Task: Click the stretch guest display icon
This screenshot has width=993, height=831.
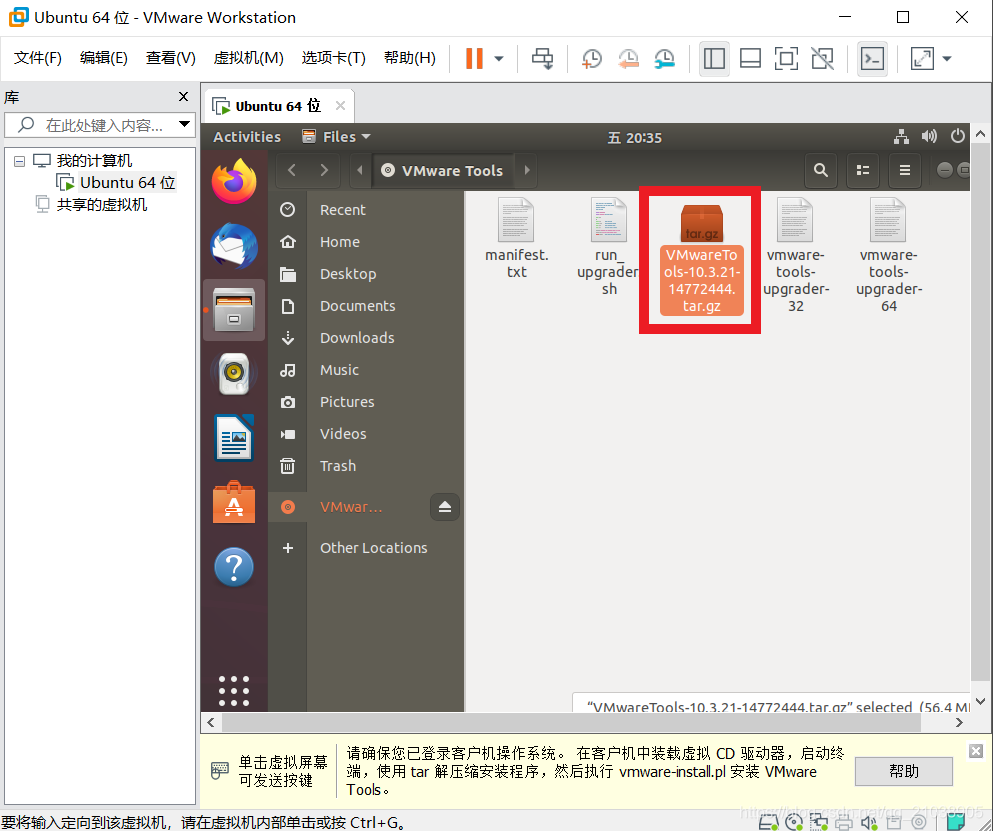Action: [x=921, y=59]
